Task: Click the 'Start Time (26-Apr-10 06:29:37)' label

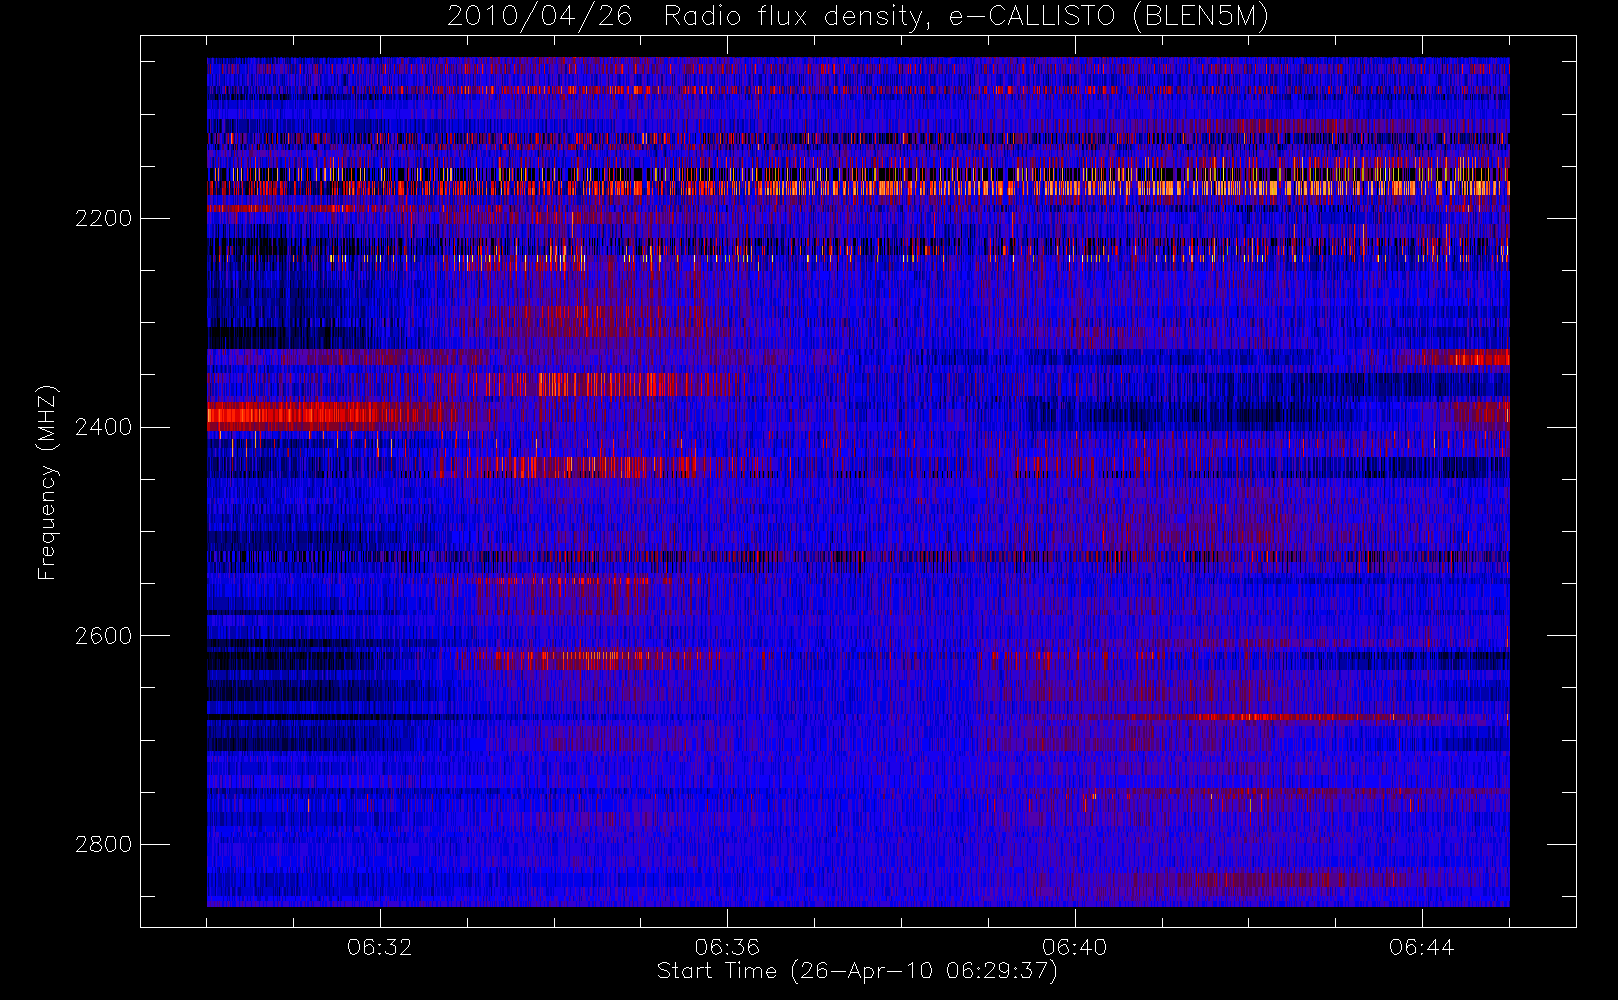Action: point(857,971)
